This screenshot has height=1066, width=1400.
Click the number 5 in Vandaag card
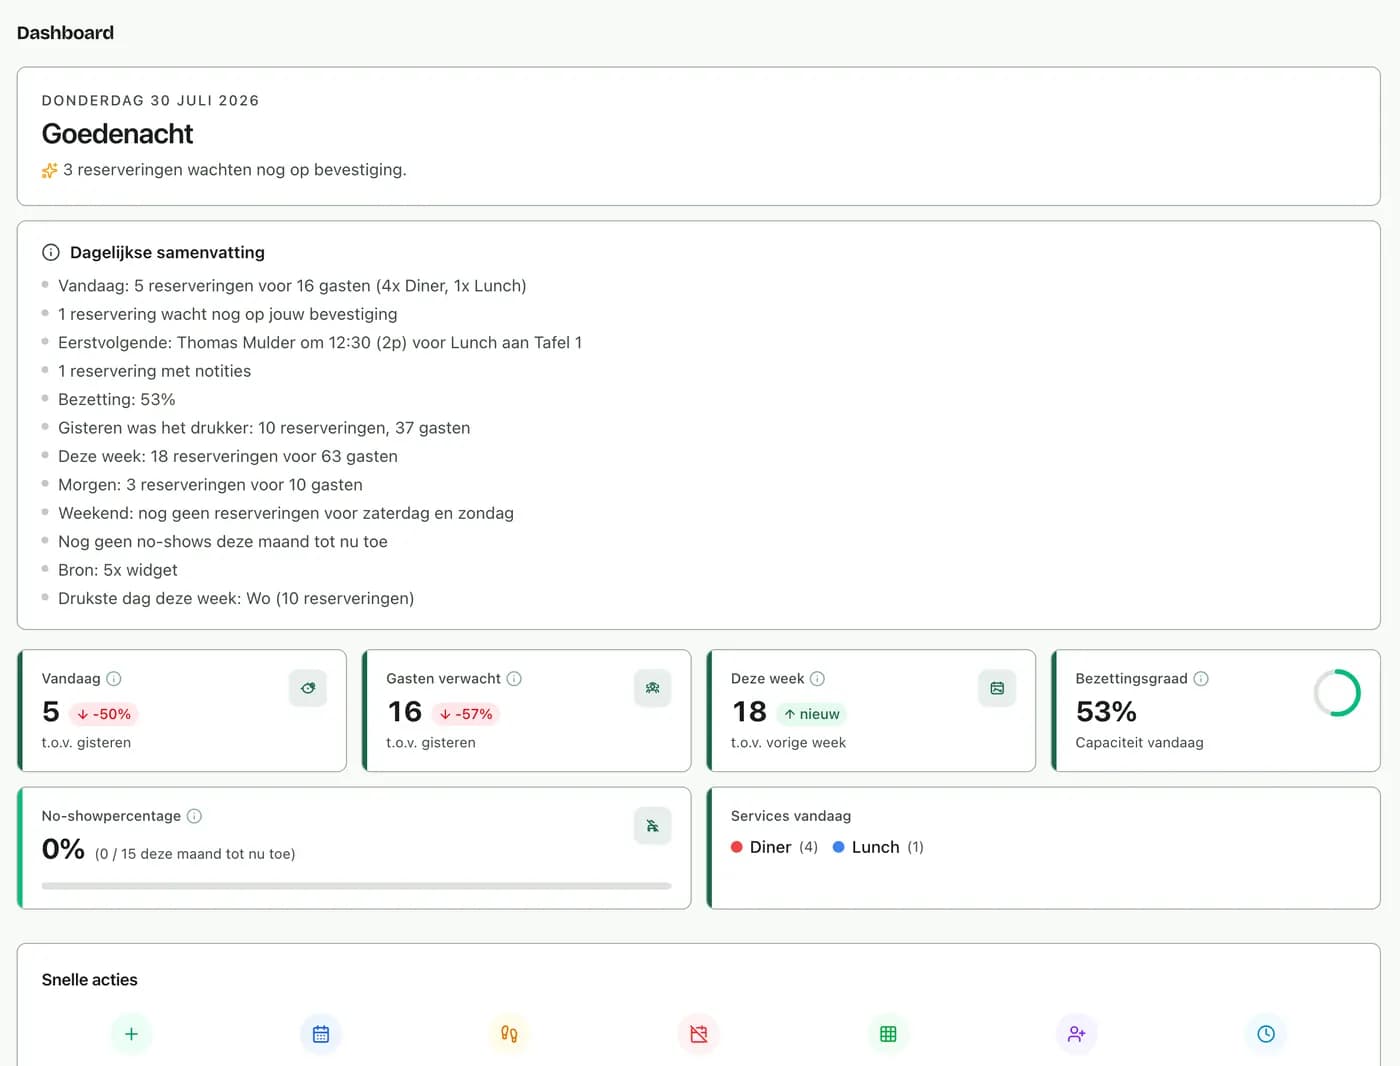pyautogui.click(x=51, y=712)
